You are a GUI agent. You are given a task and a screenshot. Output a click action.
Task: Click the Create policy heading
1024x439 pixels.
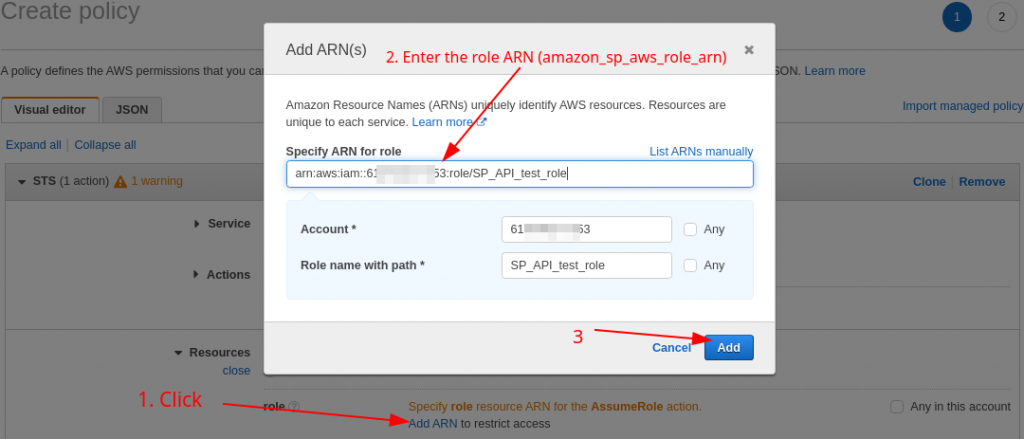click(x=71, y=11)
